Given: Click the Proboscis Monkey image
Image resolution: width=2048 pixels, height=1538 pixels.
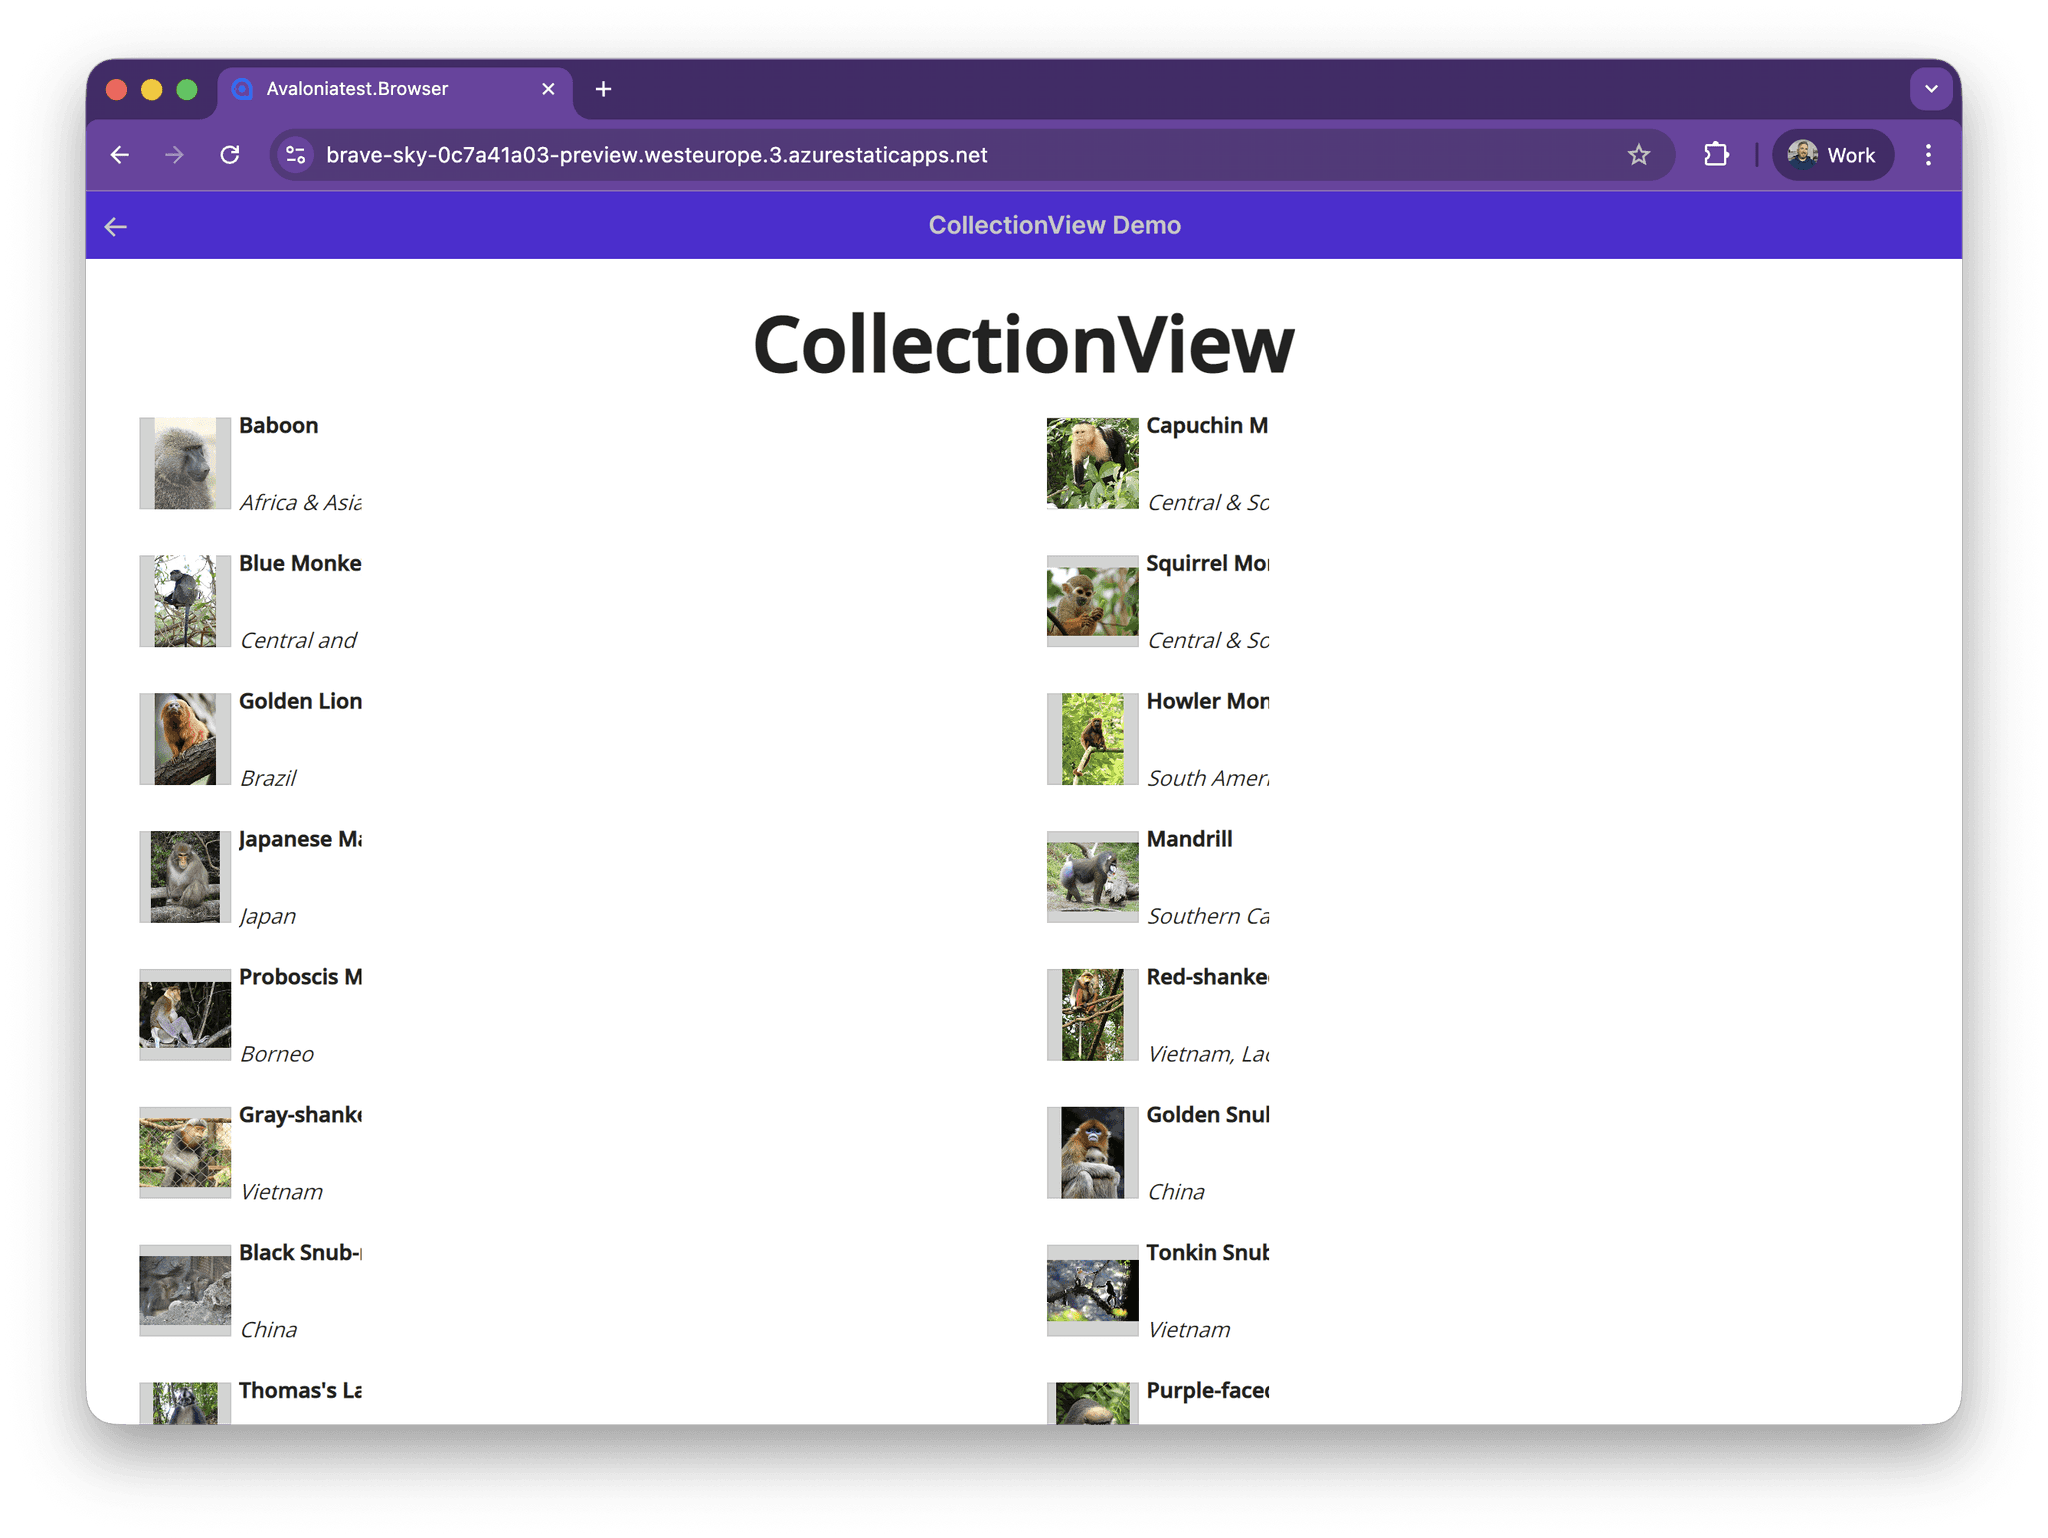Looking at the screenshot, I should 185,1014.
